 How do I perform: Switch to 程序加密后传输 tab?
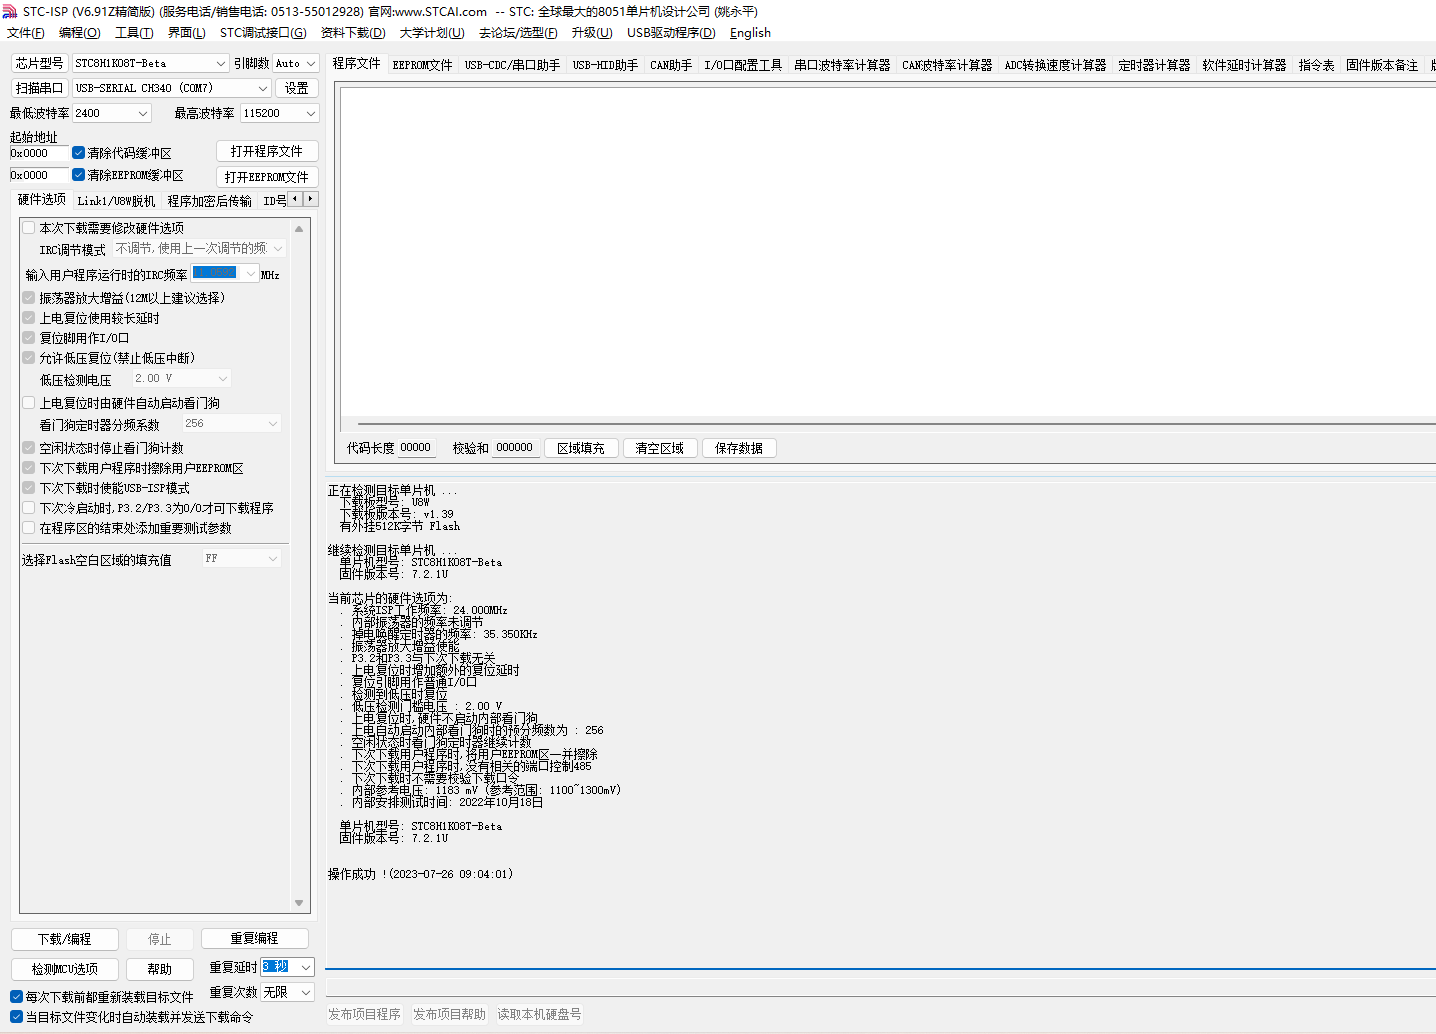point(210,201)
